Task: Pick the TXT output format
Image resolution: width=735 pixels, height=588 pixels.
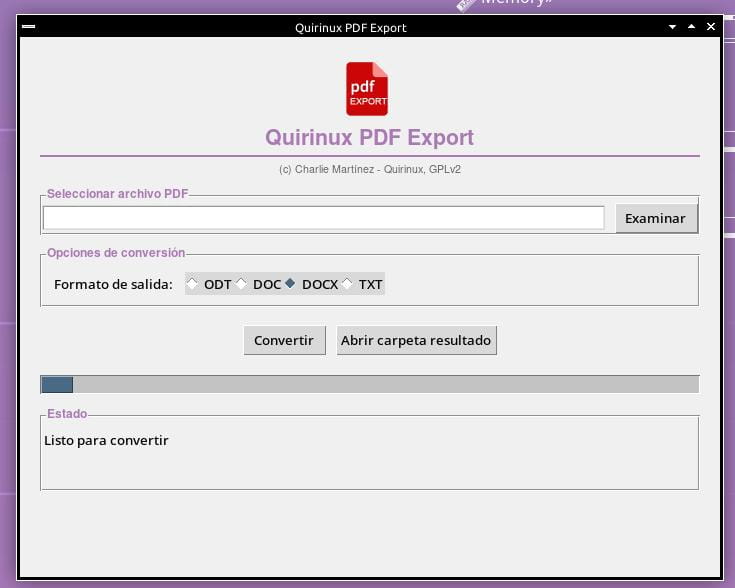Action: [x=362, y=284]
